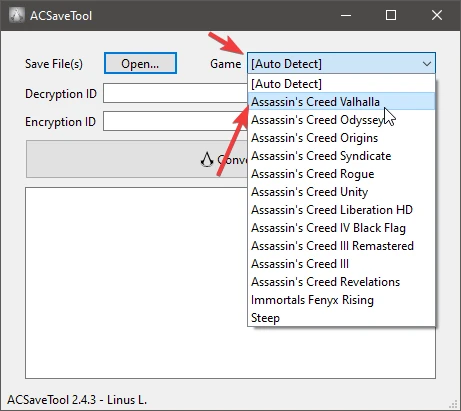Click the Save File(s) label
The image size is (461, 411).
point(54,64)
